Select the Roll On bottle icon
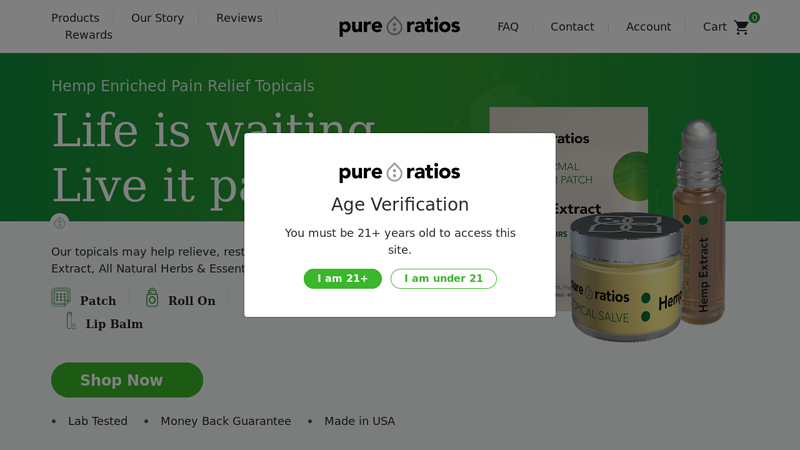Viewport: 800px width, 450px height. [x=152, y=297]
